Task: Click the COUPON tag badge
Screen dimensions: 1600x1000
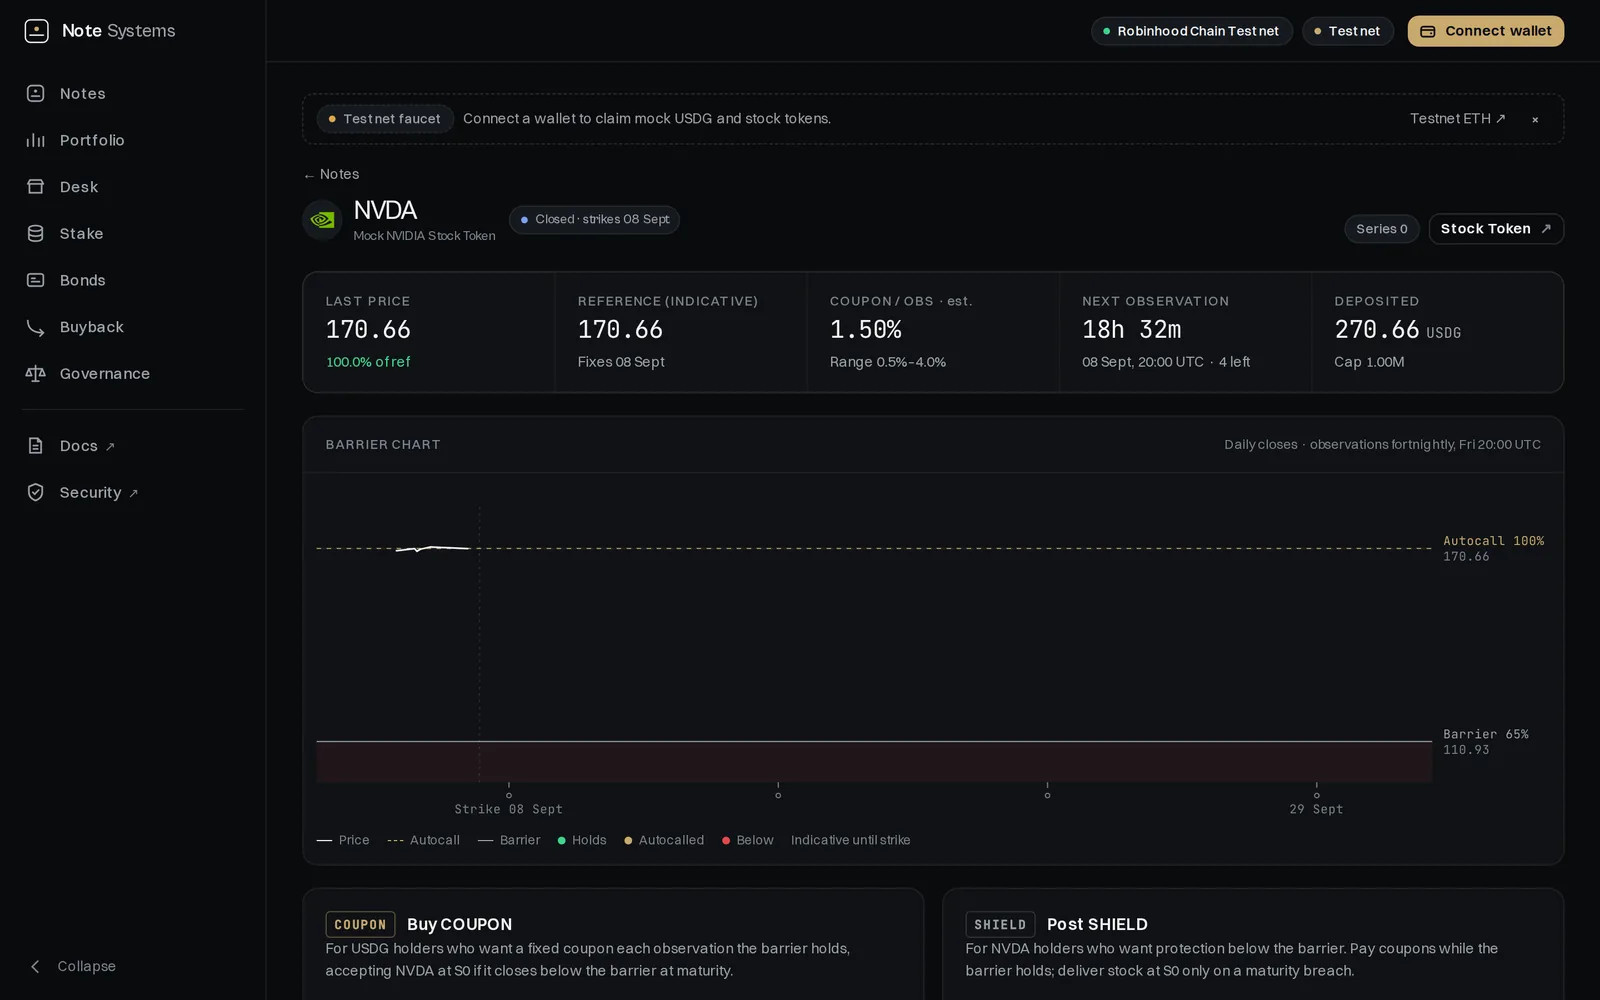Action: pyautogui.click(x=360, y=925)
